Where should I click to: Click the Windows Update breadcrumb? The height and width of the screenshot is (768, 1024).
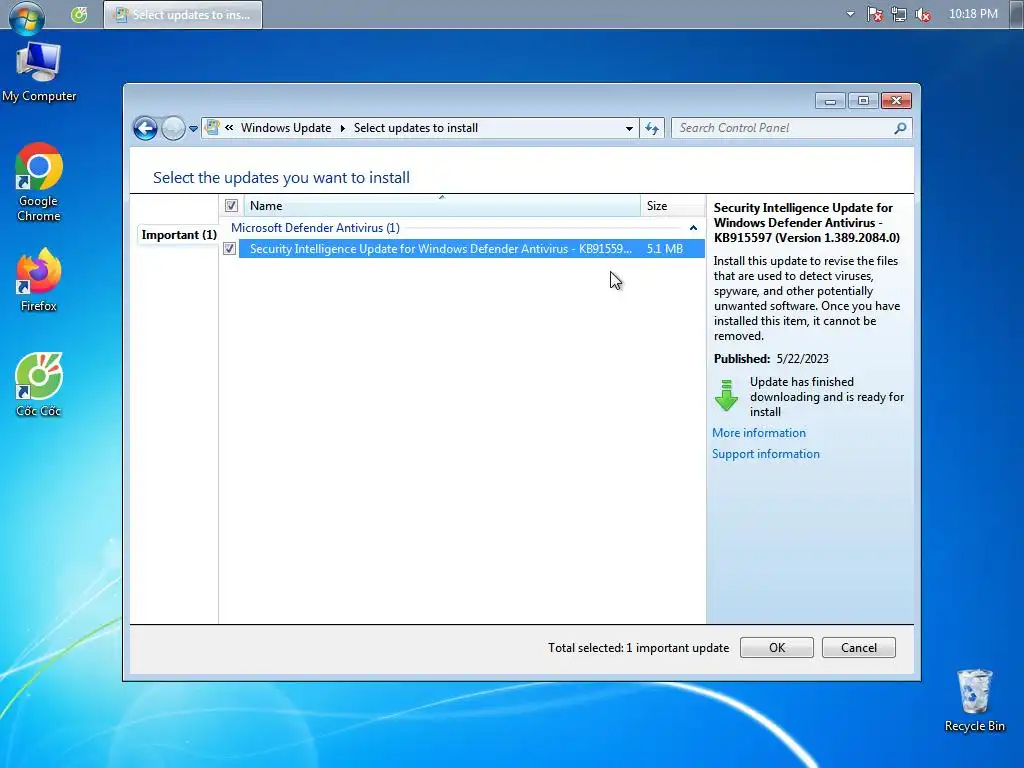tap(285, 128)
